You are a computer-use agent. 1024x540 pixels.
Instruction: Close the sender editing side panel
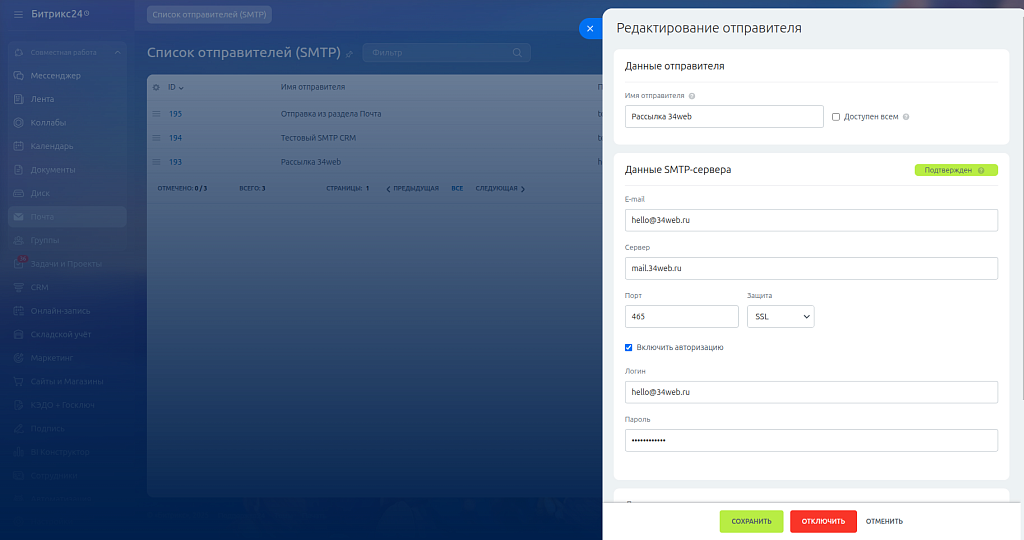click(x=590, y=29)
